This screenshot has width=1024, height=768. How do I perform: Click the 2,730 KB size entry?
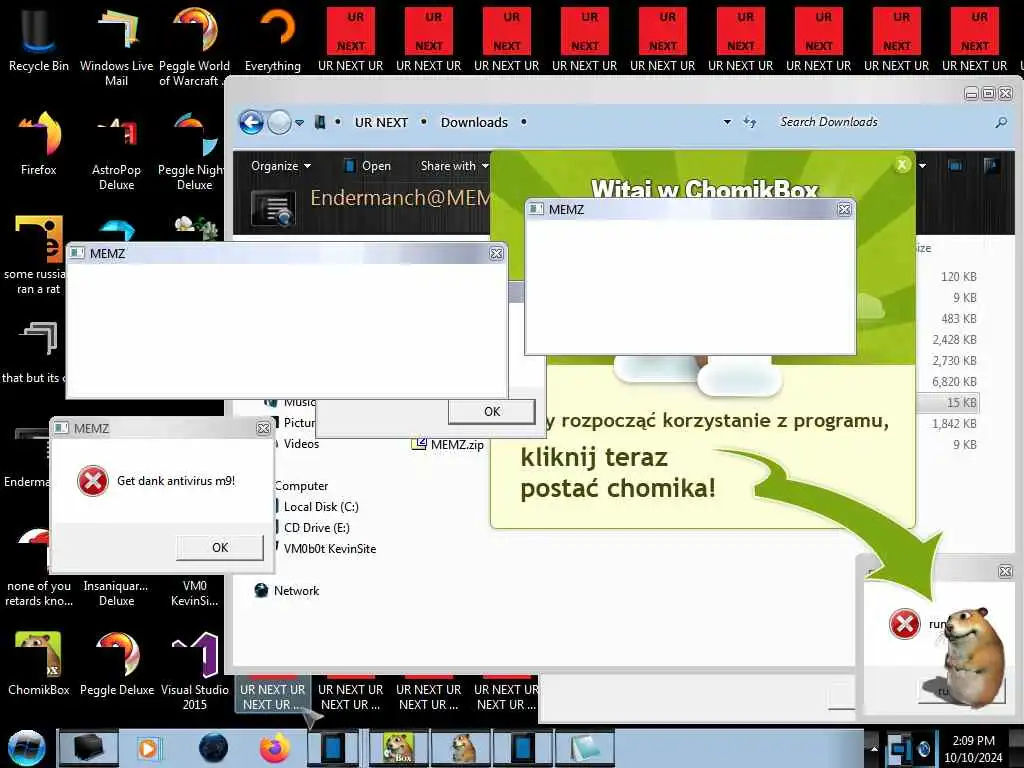954,360
